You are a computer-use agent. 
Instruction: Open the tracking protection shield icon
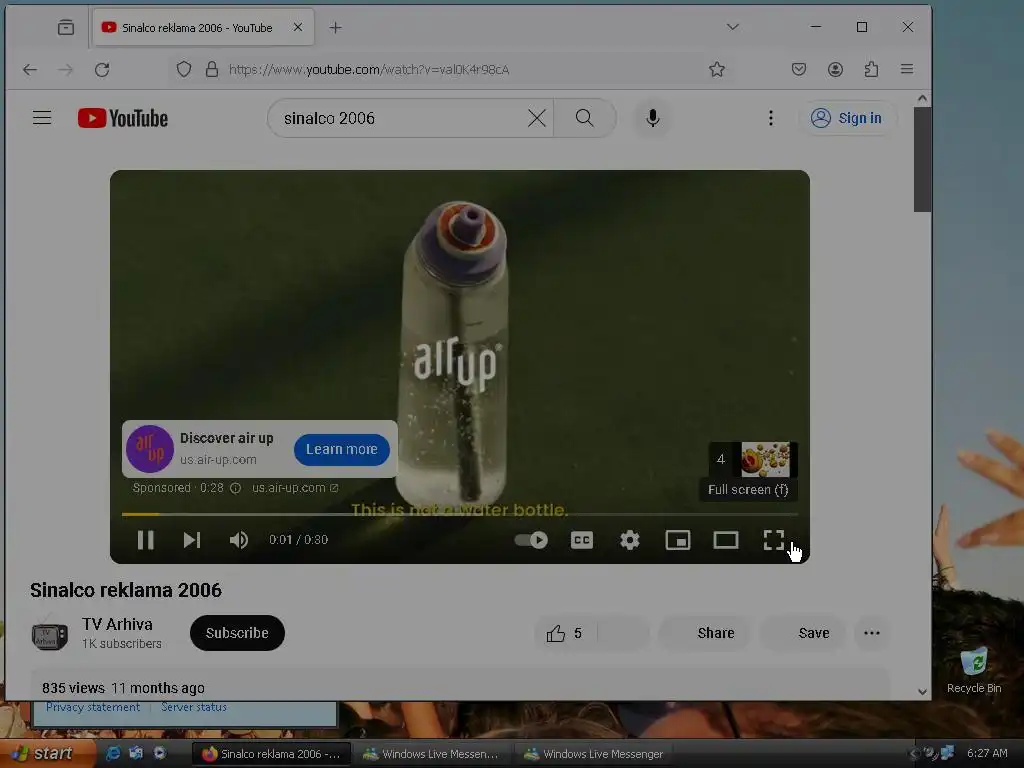coord(184,69)
